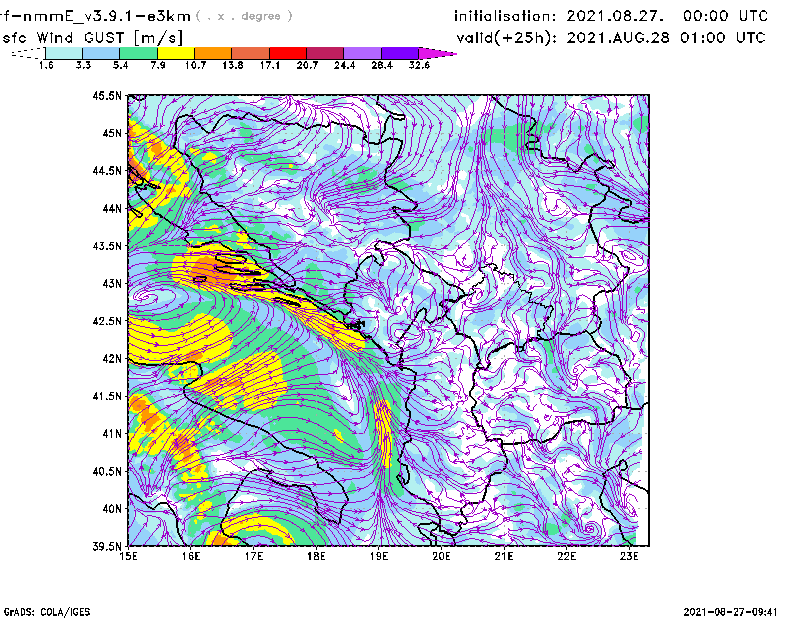The width and height of the screenshot is (800, 618).
Task: Click the orange 10.7–13.8 legend swatch
Action: pyautogui.click(x=213, y=53)
